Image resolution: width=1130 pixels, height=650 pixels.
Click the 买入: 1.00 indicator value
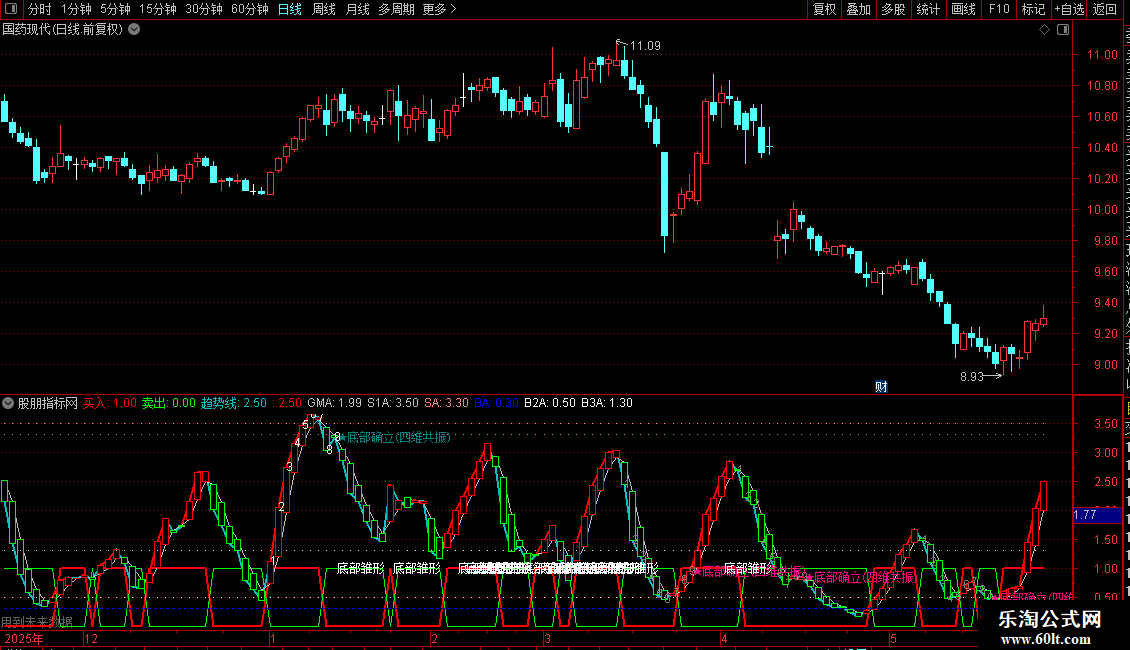[x=110, y=403]
